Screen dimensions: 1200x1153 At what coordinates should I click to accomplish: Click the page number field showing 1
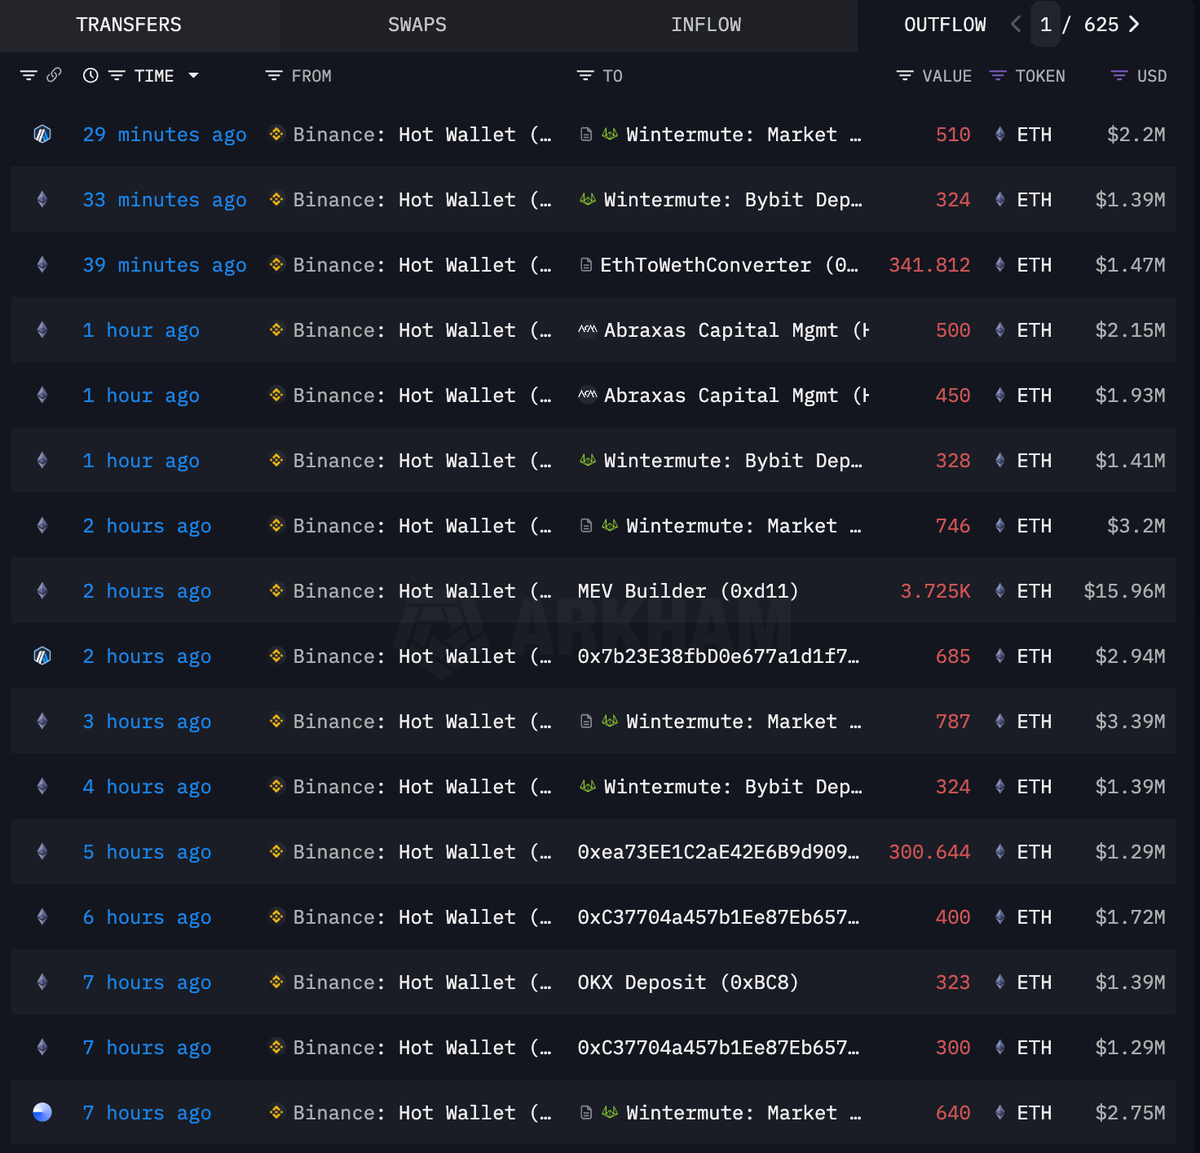pos(1046,25)
